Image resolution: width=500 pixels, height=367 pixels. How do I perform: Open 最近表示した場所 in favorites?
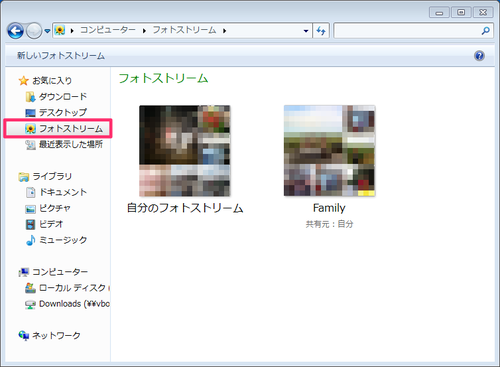pyautogui.click(x=71, y=144)
